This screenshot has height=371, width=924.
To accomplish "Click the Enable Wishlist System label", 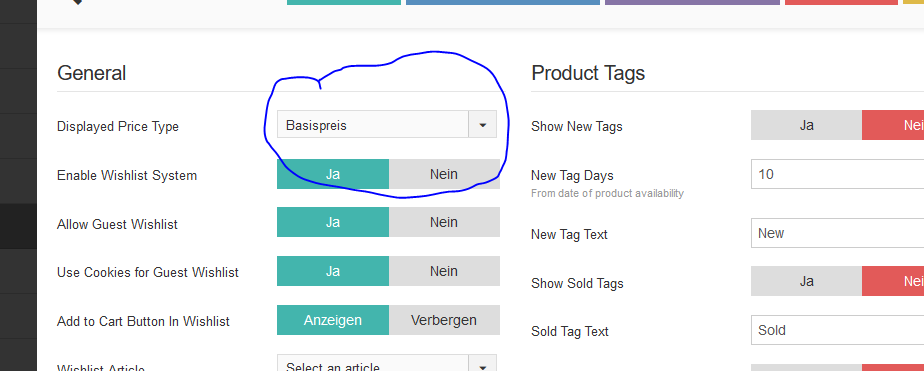I will click(127, 175).
